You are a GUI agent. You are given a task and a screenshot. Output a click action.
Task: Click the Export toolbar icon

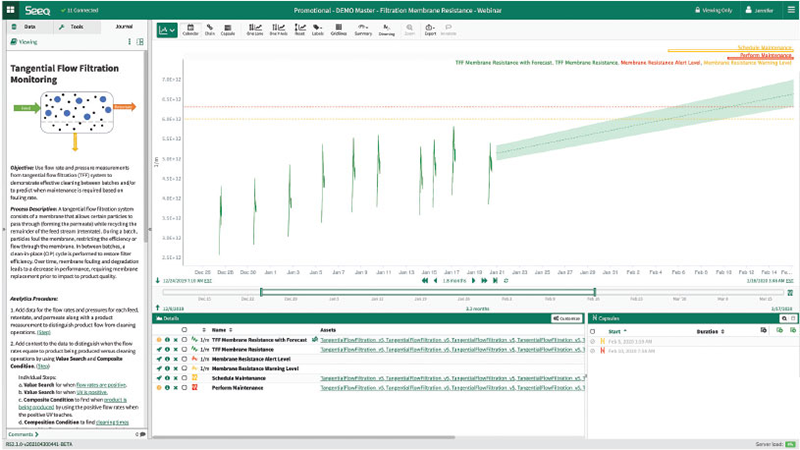tap(430, 30)
